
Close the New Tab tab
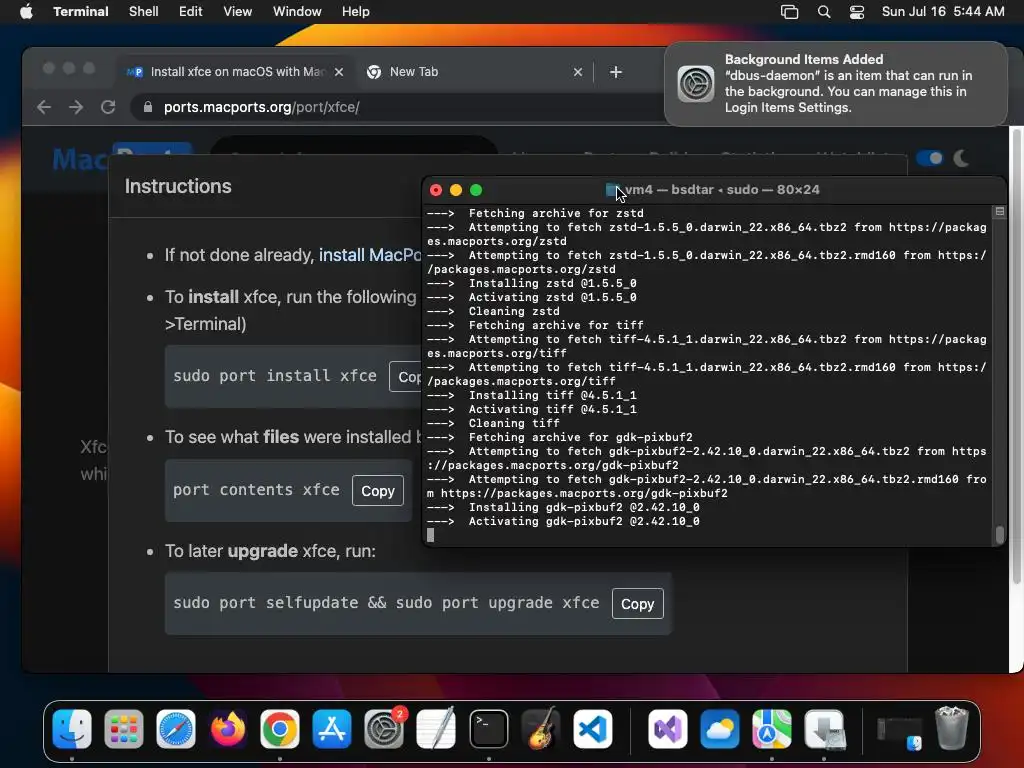578,72
